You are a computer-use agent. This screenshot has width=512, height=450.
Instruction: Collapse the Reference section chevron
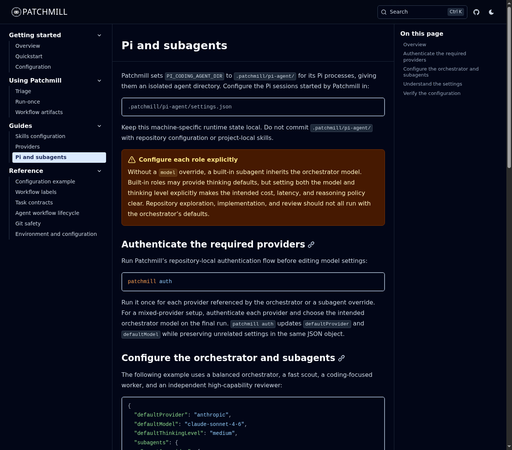[x=99, y=171]
